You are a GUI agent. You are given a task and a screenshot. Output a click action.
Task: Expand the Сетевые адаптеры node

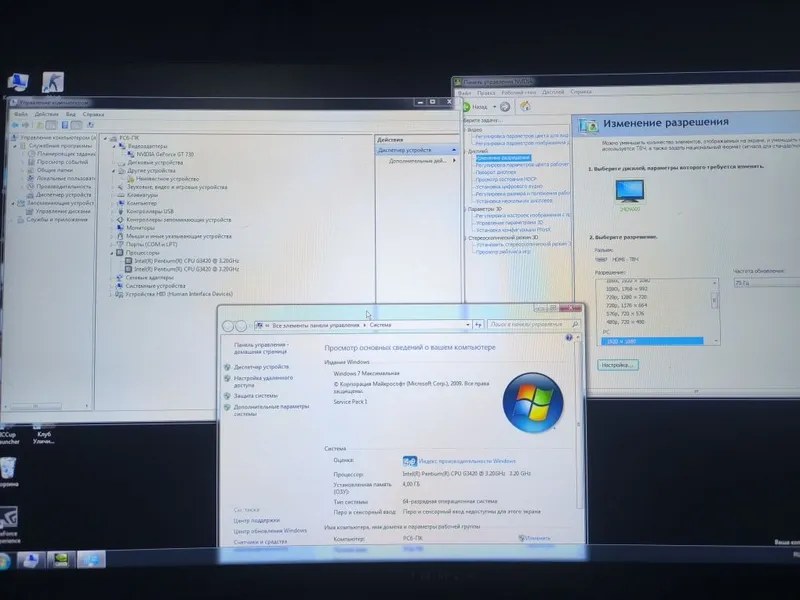(x=111, y=278)
